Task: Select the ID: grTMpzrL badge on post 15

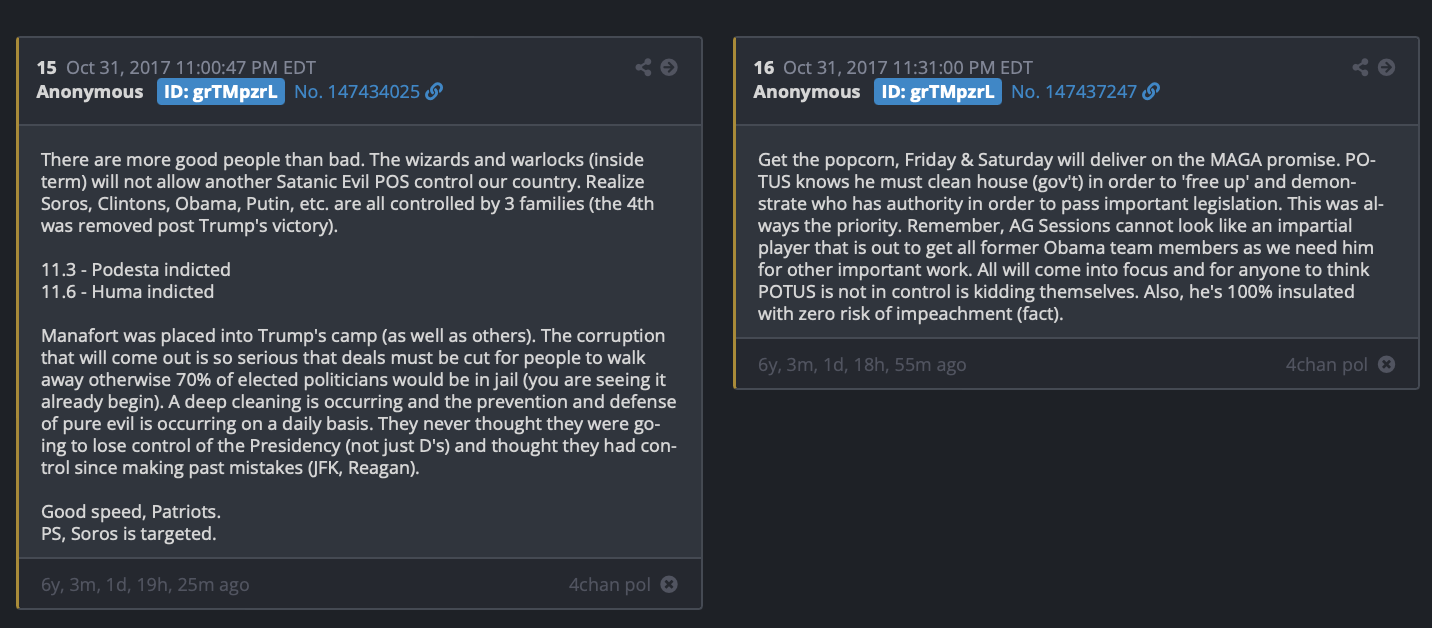Action: tap(221, 92)
